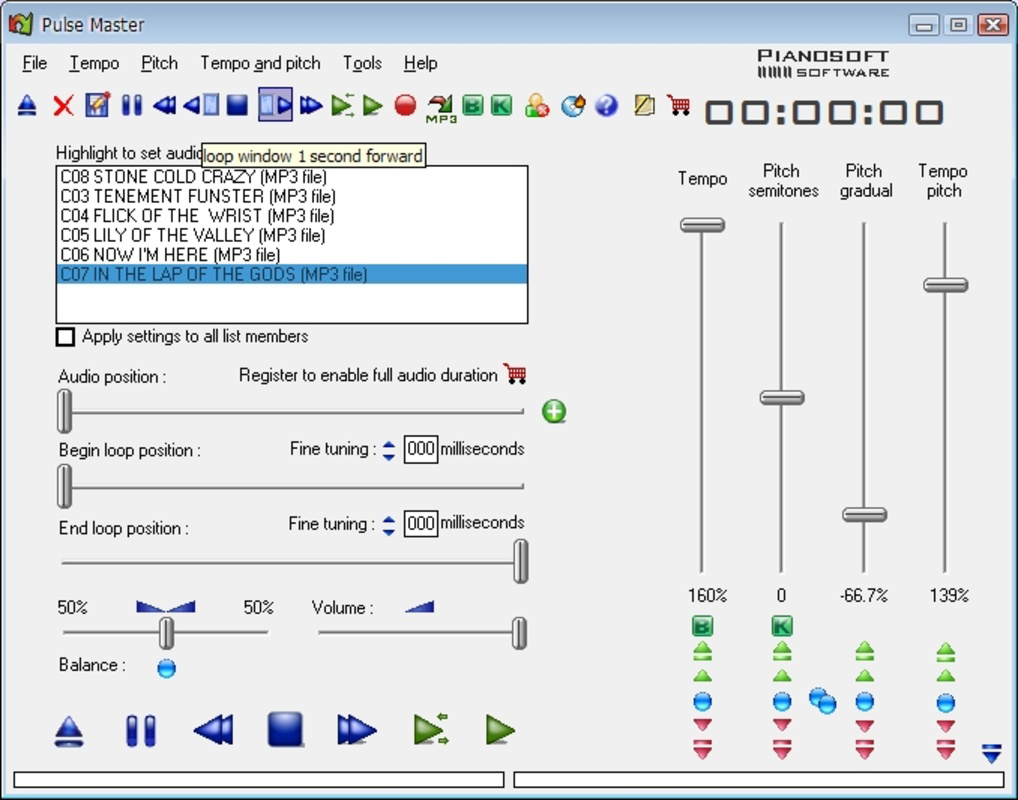Click the green K icon in the toolbar
The height and width of the screenshot is (800, 1018).
(x=501, y=105)
